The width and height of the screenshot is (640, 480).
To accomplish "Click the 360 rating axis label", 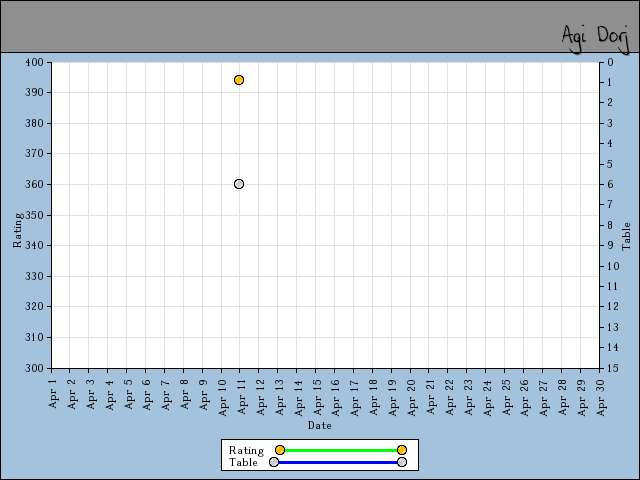I will [34, 184].
